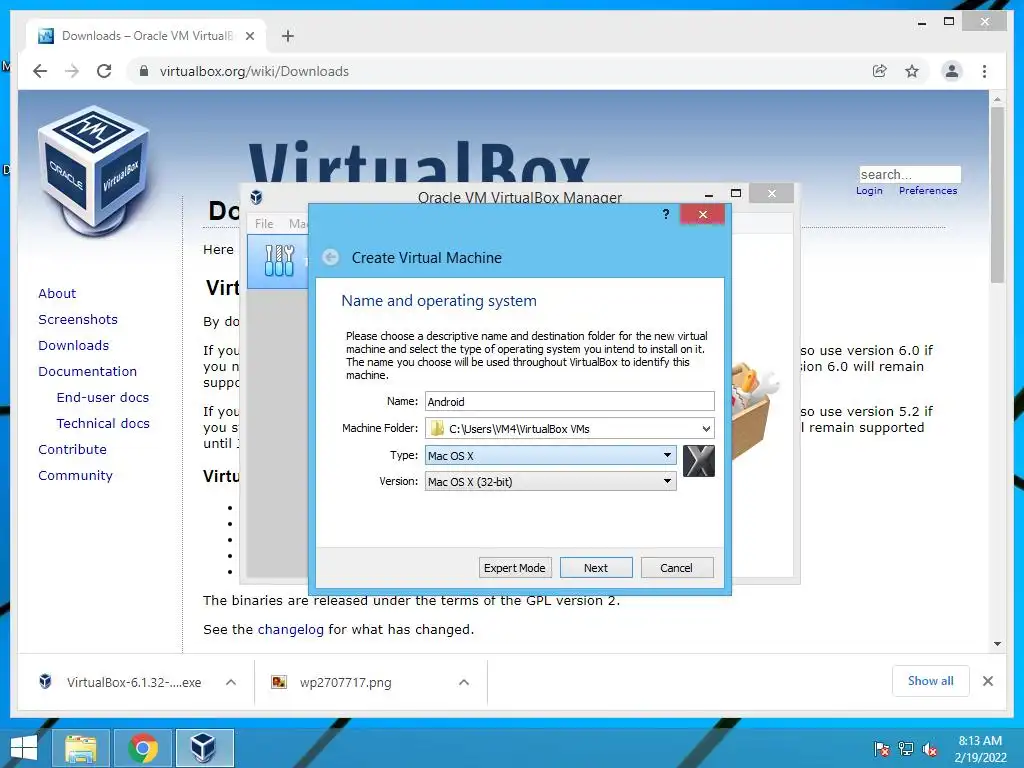Open Screenshots link in sidebar
The height and width of the screenshot is (768, 1024).
click(78, 319)
